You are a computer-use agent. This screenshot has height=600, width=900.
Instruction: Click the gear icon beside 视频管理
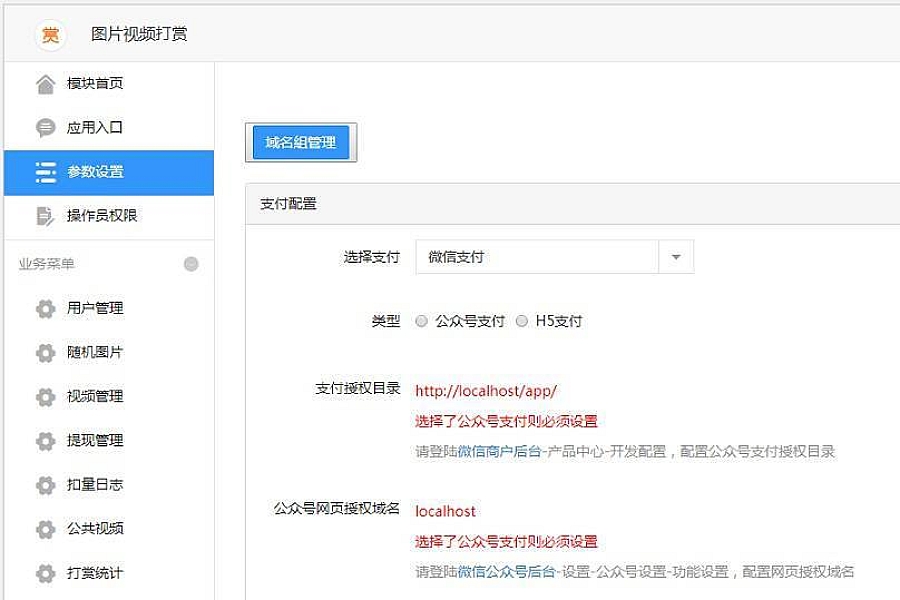pos(45,397)
